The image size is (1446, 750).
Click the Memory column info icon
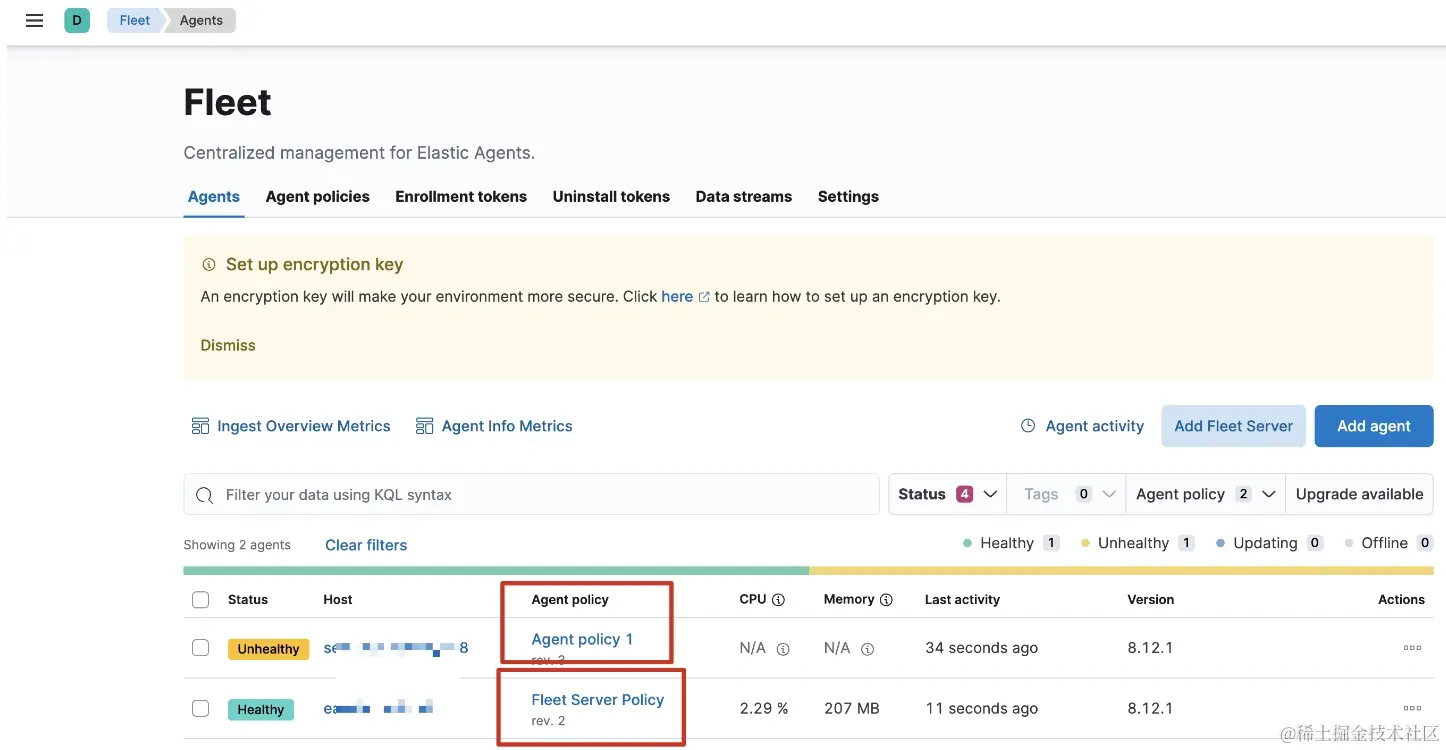(x=885, y=600)
